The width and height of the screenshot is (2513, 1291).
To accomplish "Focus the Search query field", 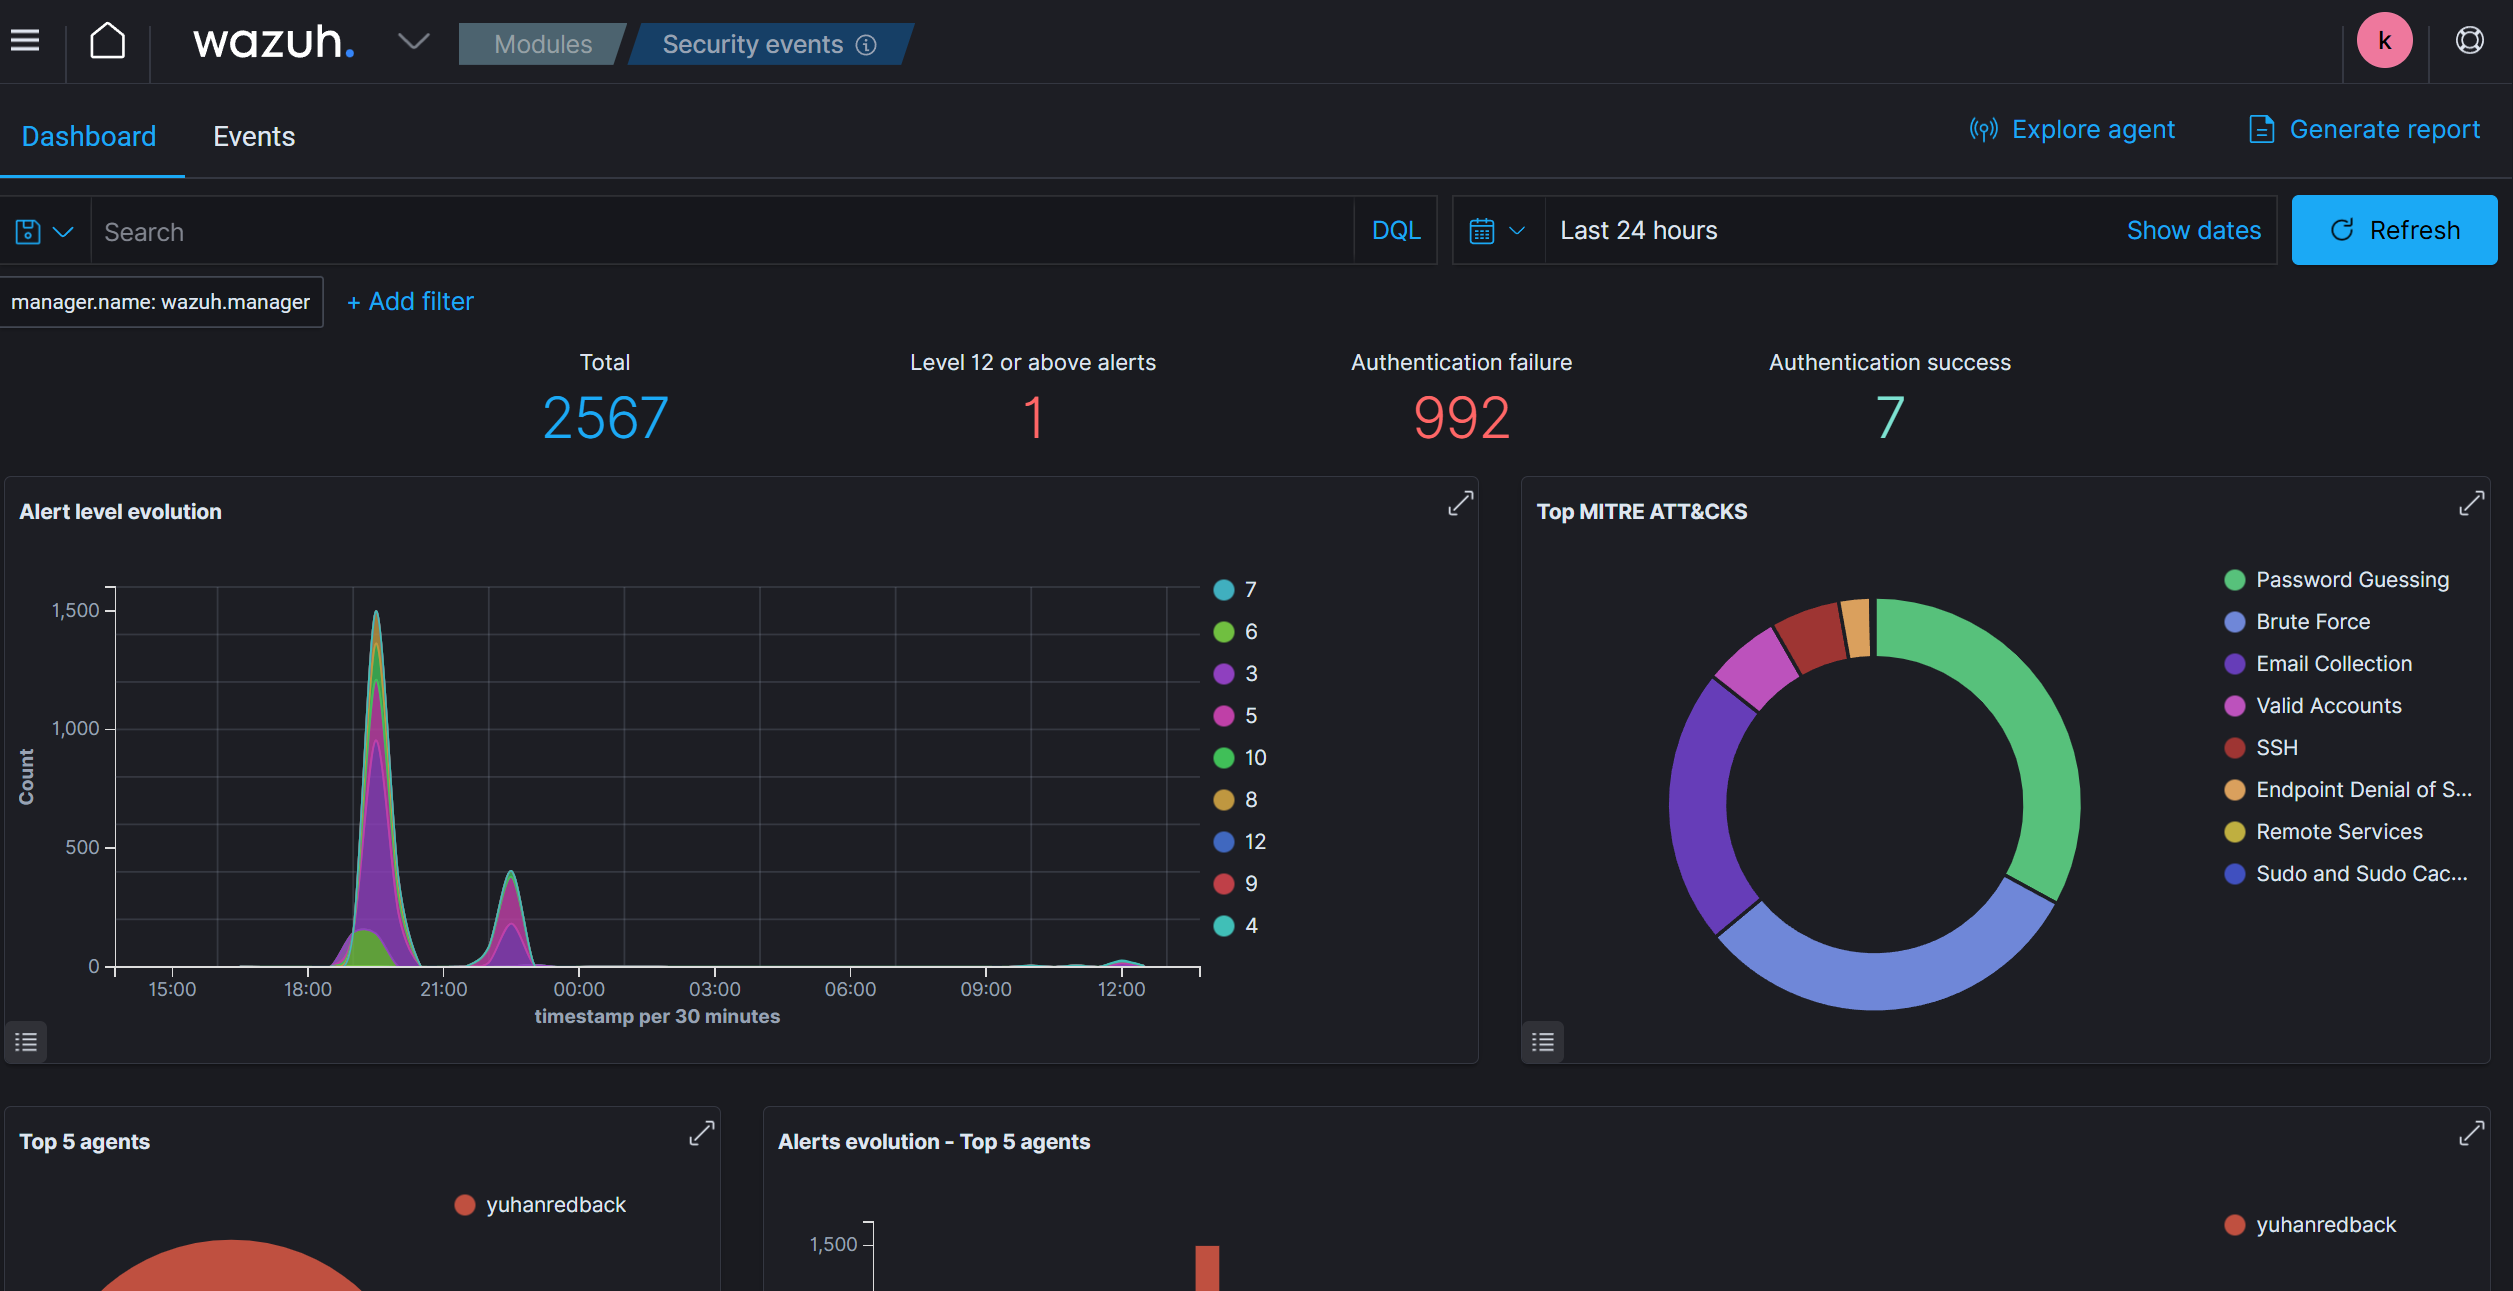I will point(722,232).
